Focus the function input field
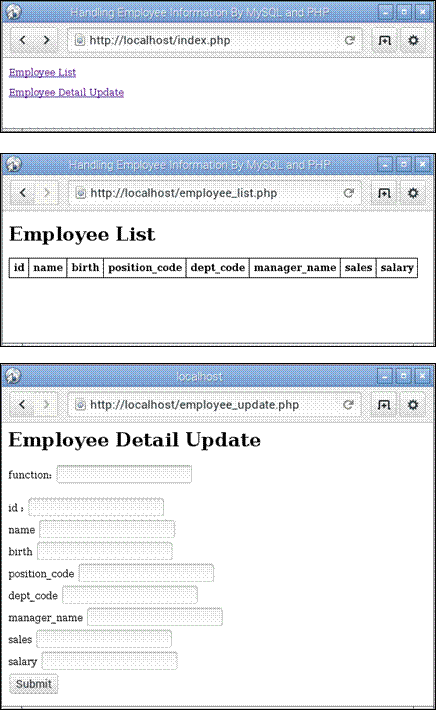The image size is (436, 710). [124, 474]
